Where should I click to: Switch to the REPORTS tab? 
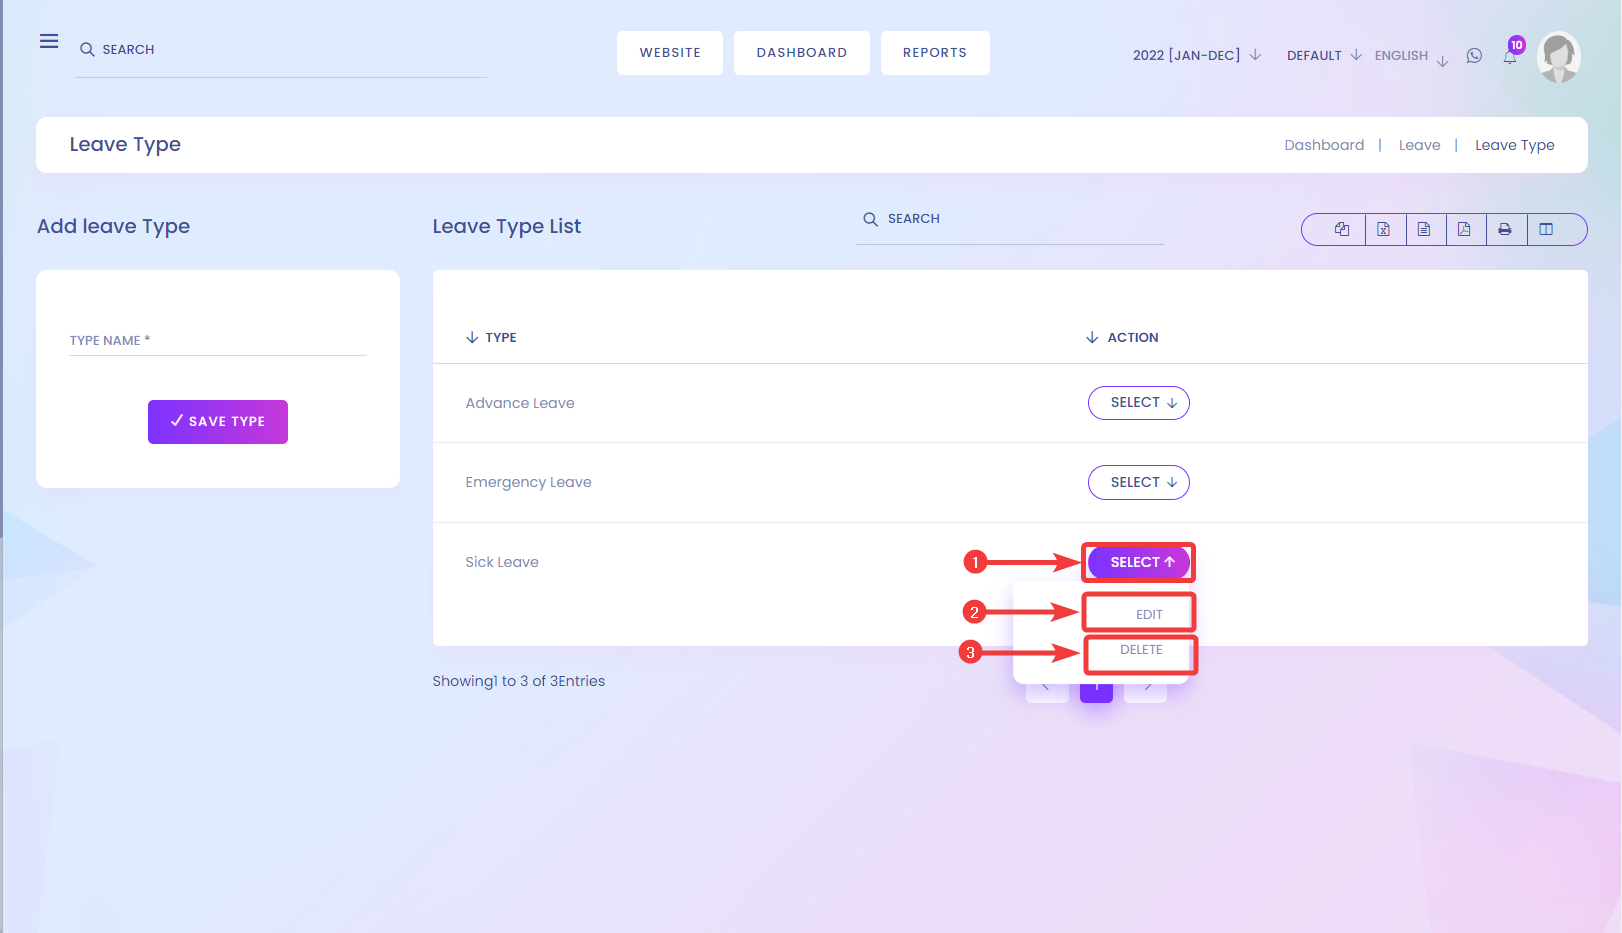click(934, 52)
